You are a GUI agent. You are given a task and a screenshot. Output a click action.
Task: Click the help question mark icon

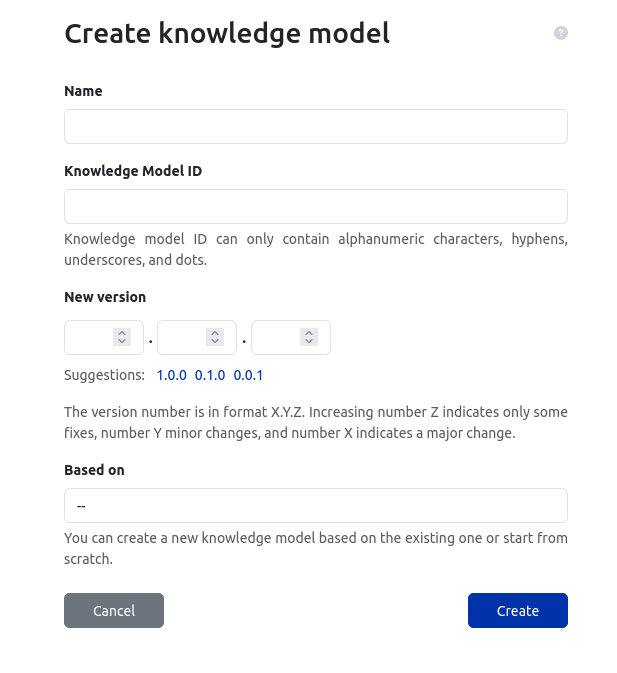point(561,33)
